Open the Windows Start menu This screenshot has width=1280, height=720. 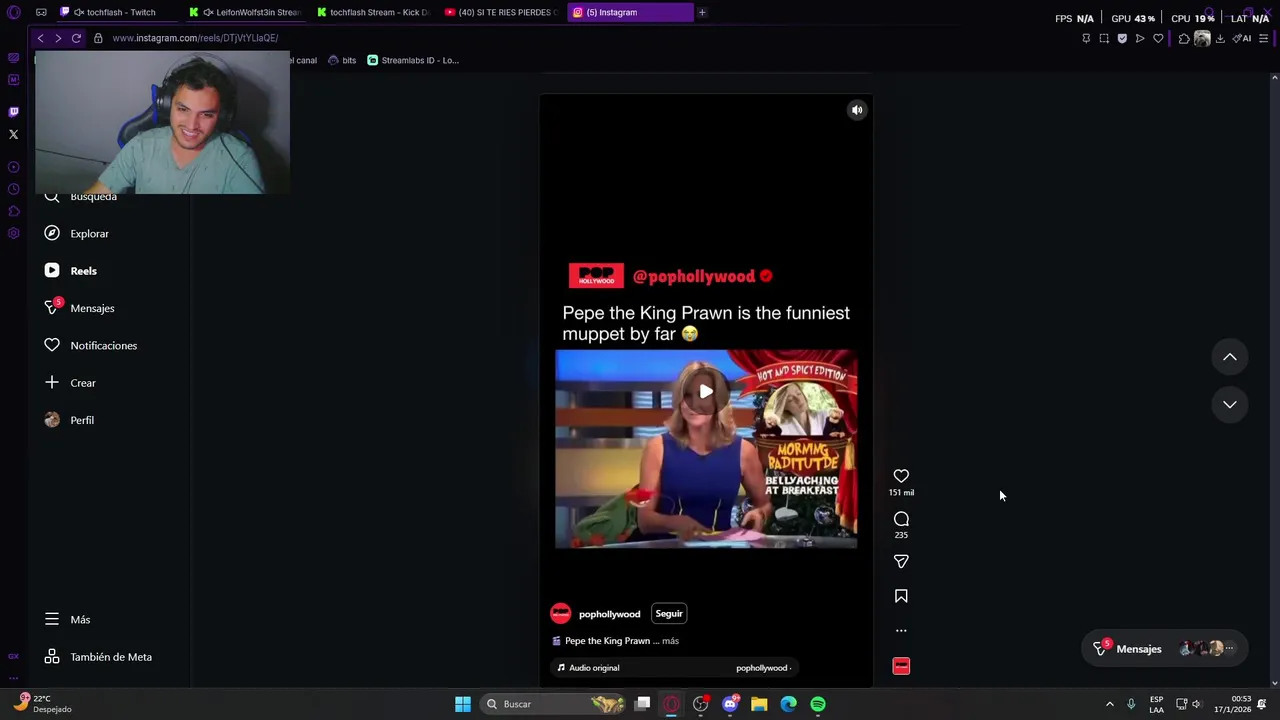pyautogui.click(x=463, y=704)
